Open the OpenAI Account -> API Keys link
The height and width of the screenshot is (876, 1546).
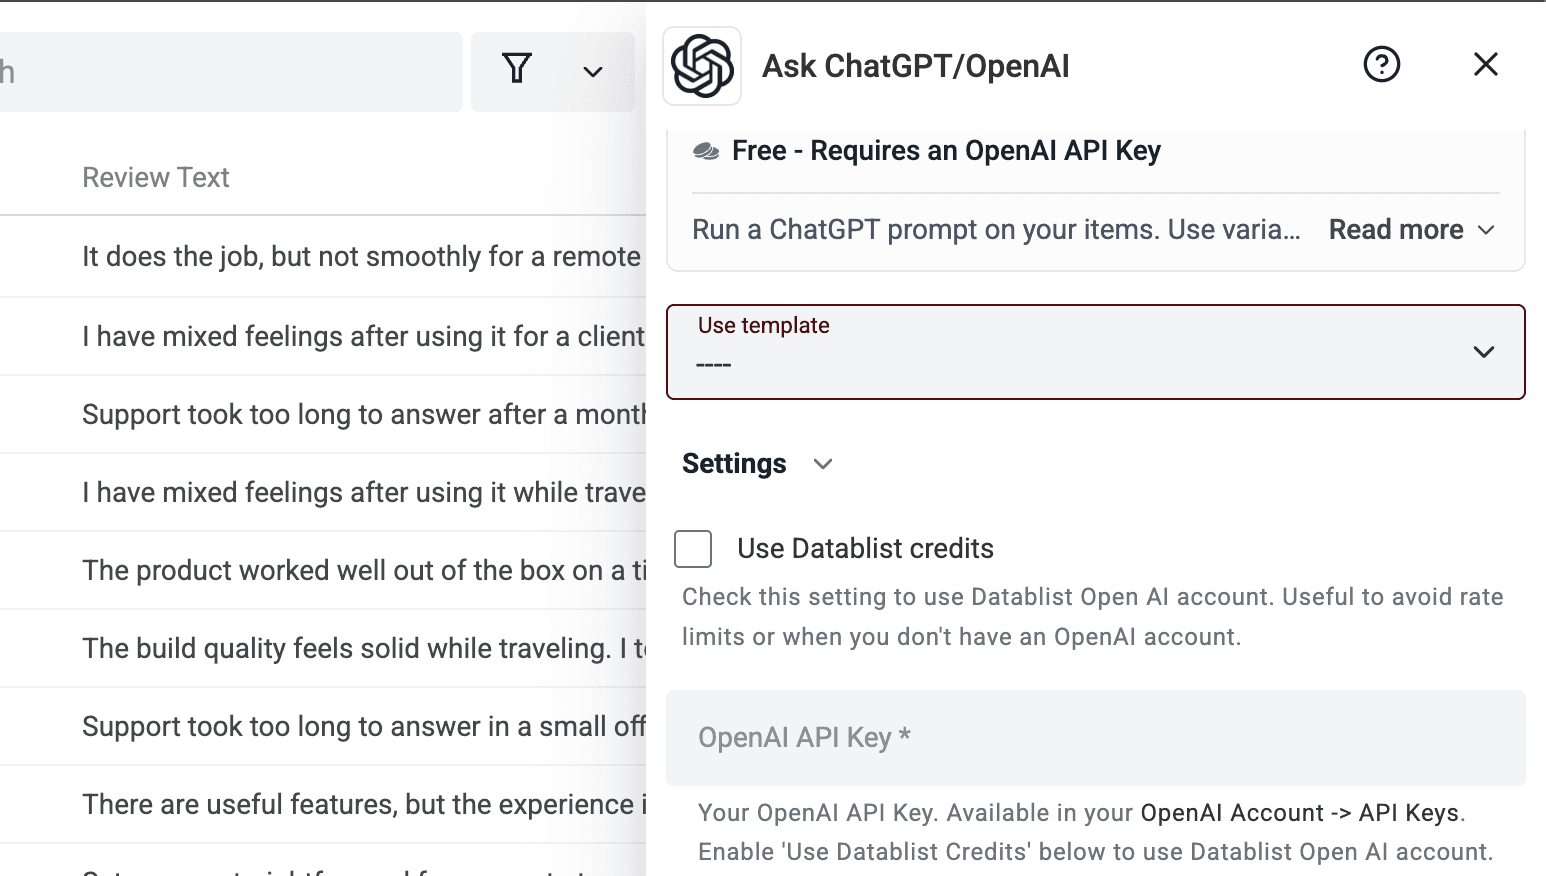coord(1299,813)
